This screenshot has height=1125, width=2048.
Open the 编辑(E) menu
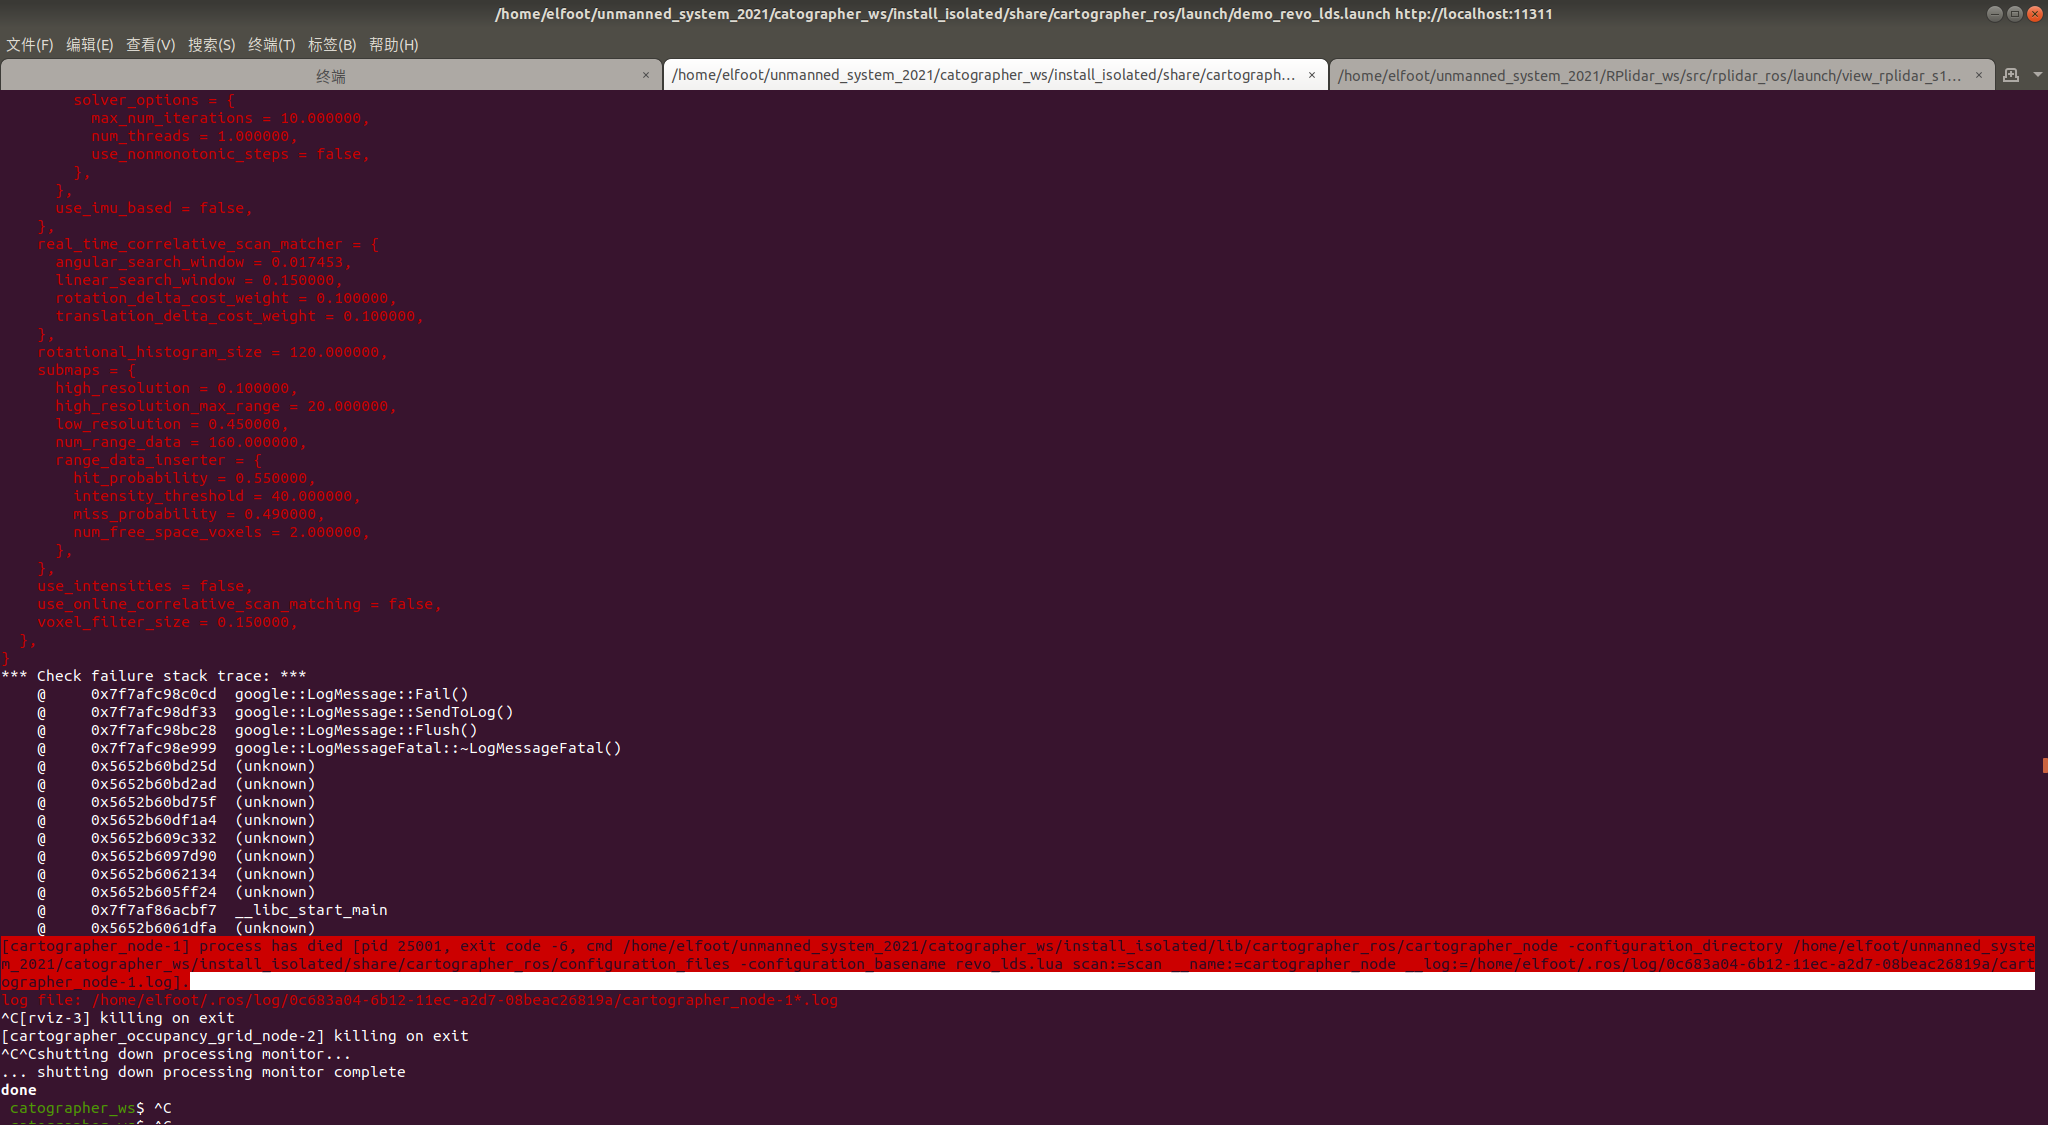[x=89, y=45]
